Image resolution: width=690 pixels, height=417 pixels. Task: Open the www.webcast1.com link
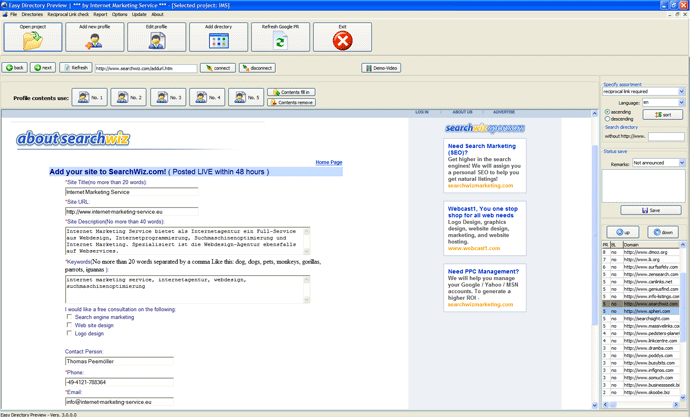point(474,249)
